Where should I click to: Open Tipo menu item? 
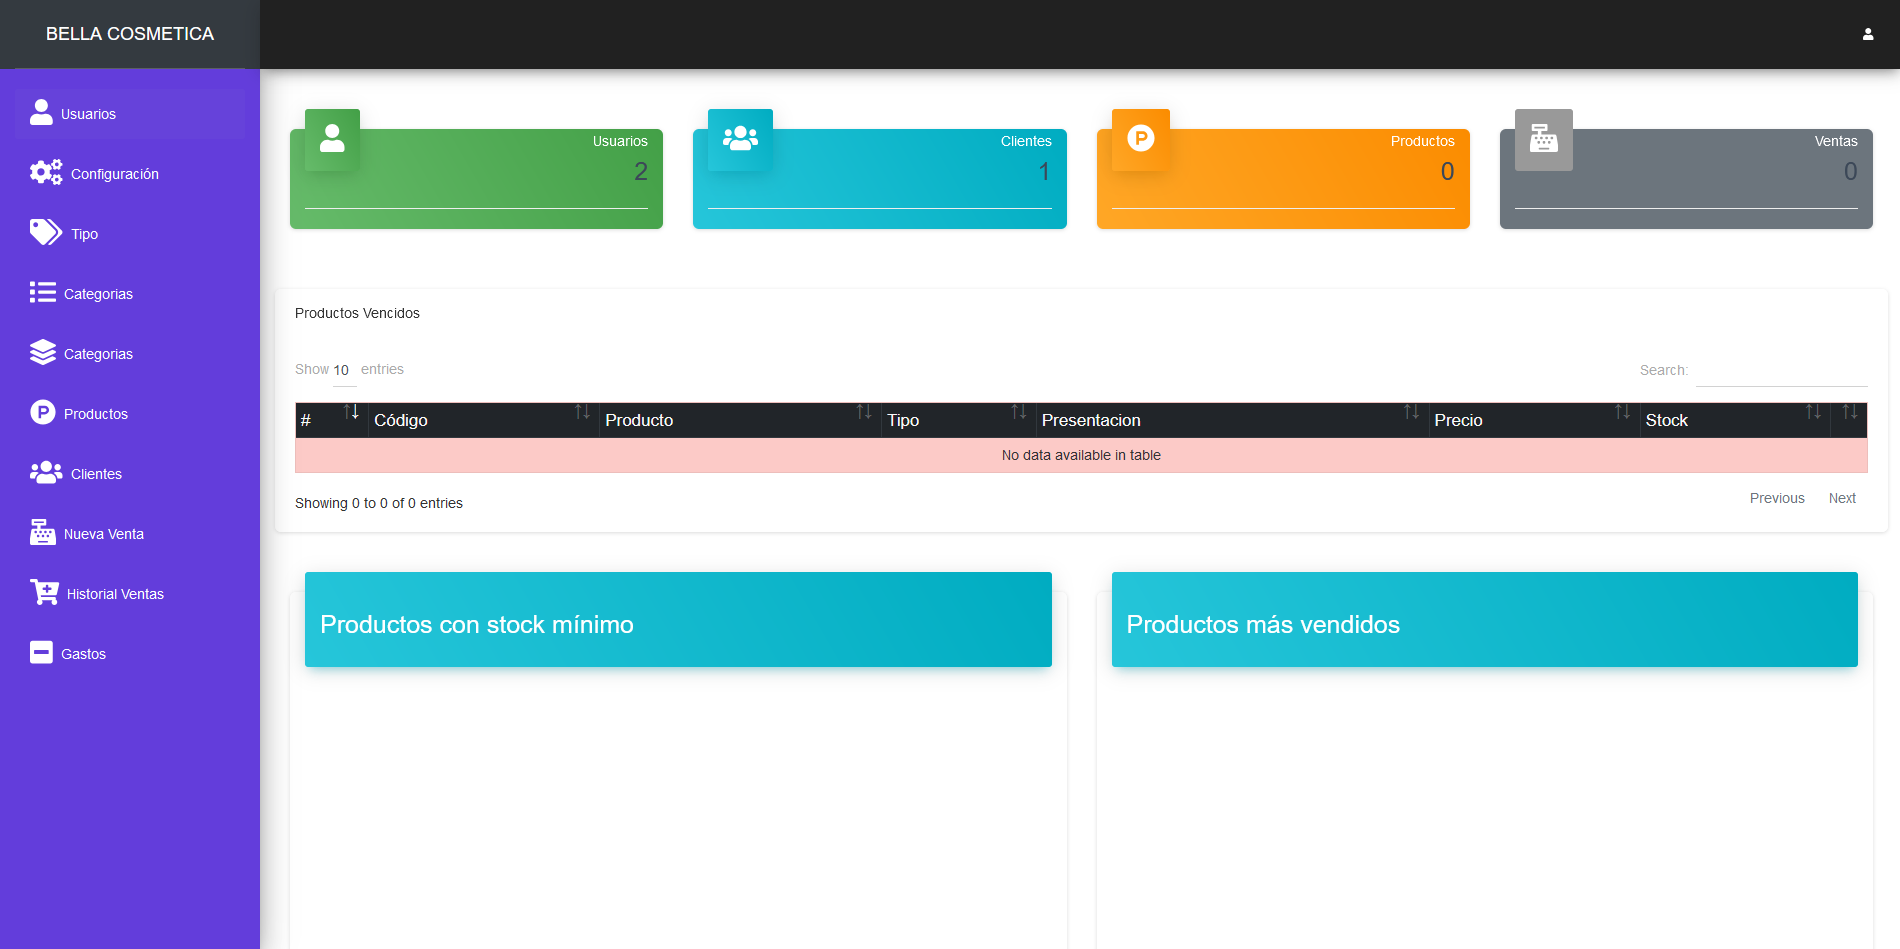coord(130,234)
